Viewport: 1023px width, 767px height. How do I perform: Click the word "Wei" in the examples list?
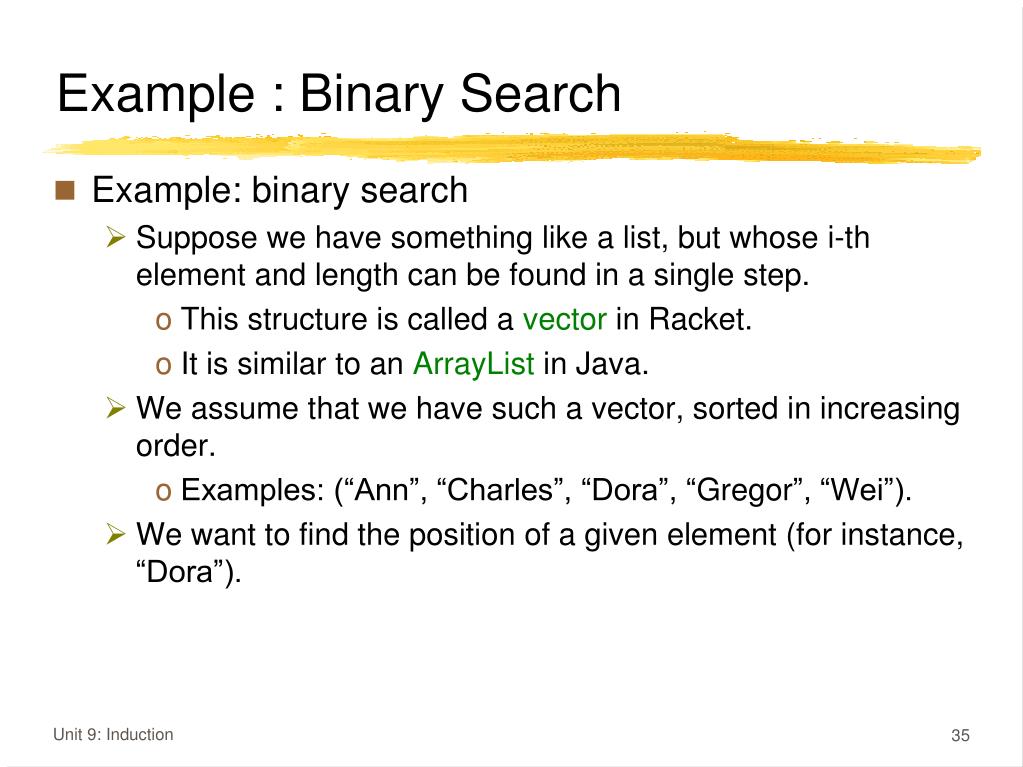click(x=857, y=490)
